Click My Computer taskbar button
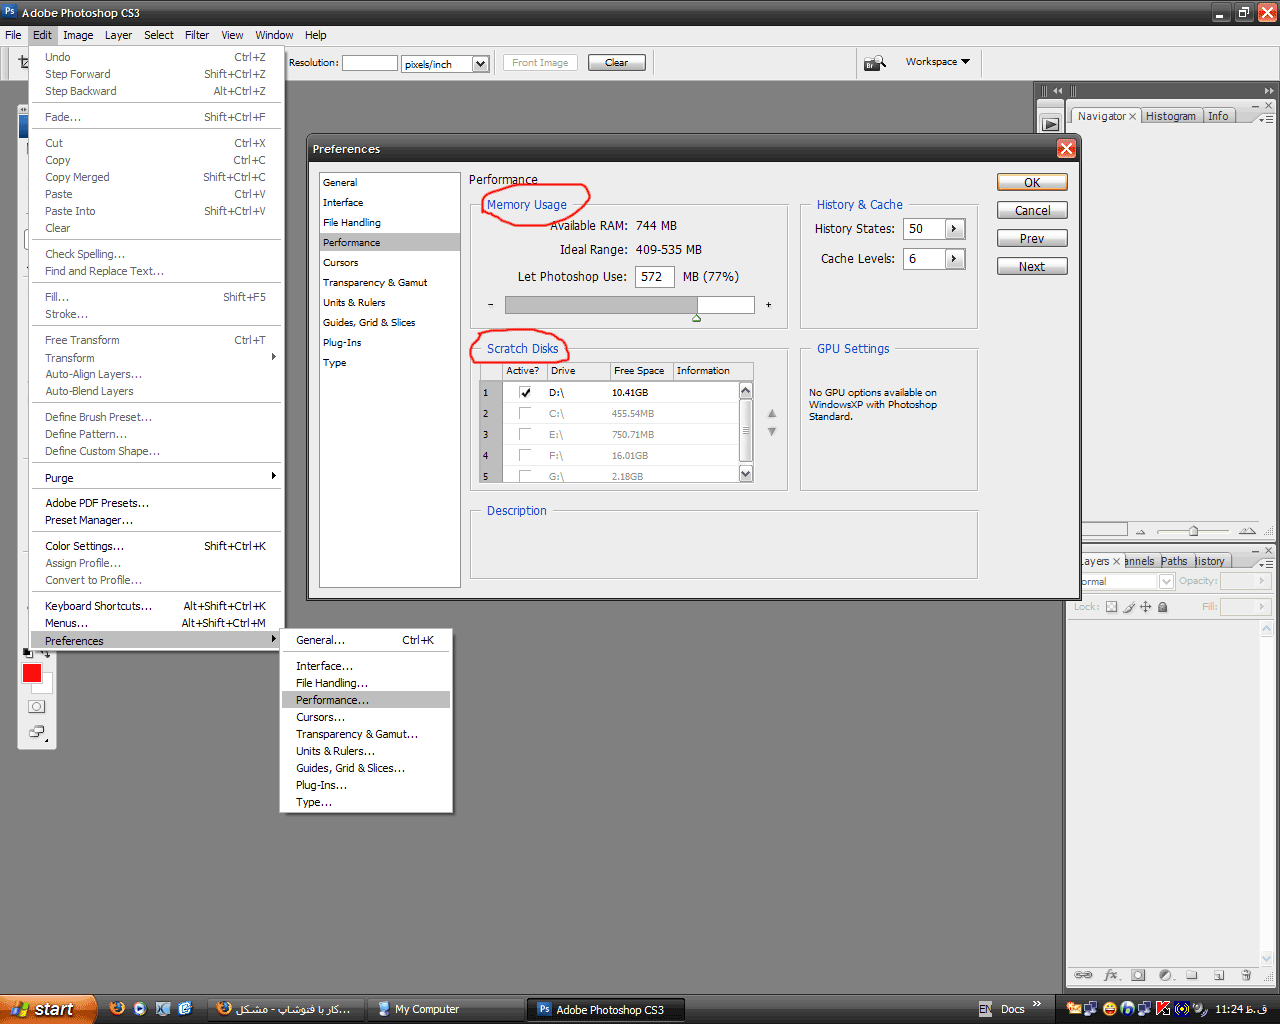1280x1024 pixels. pyautogui.click(x=446, y=1009)
